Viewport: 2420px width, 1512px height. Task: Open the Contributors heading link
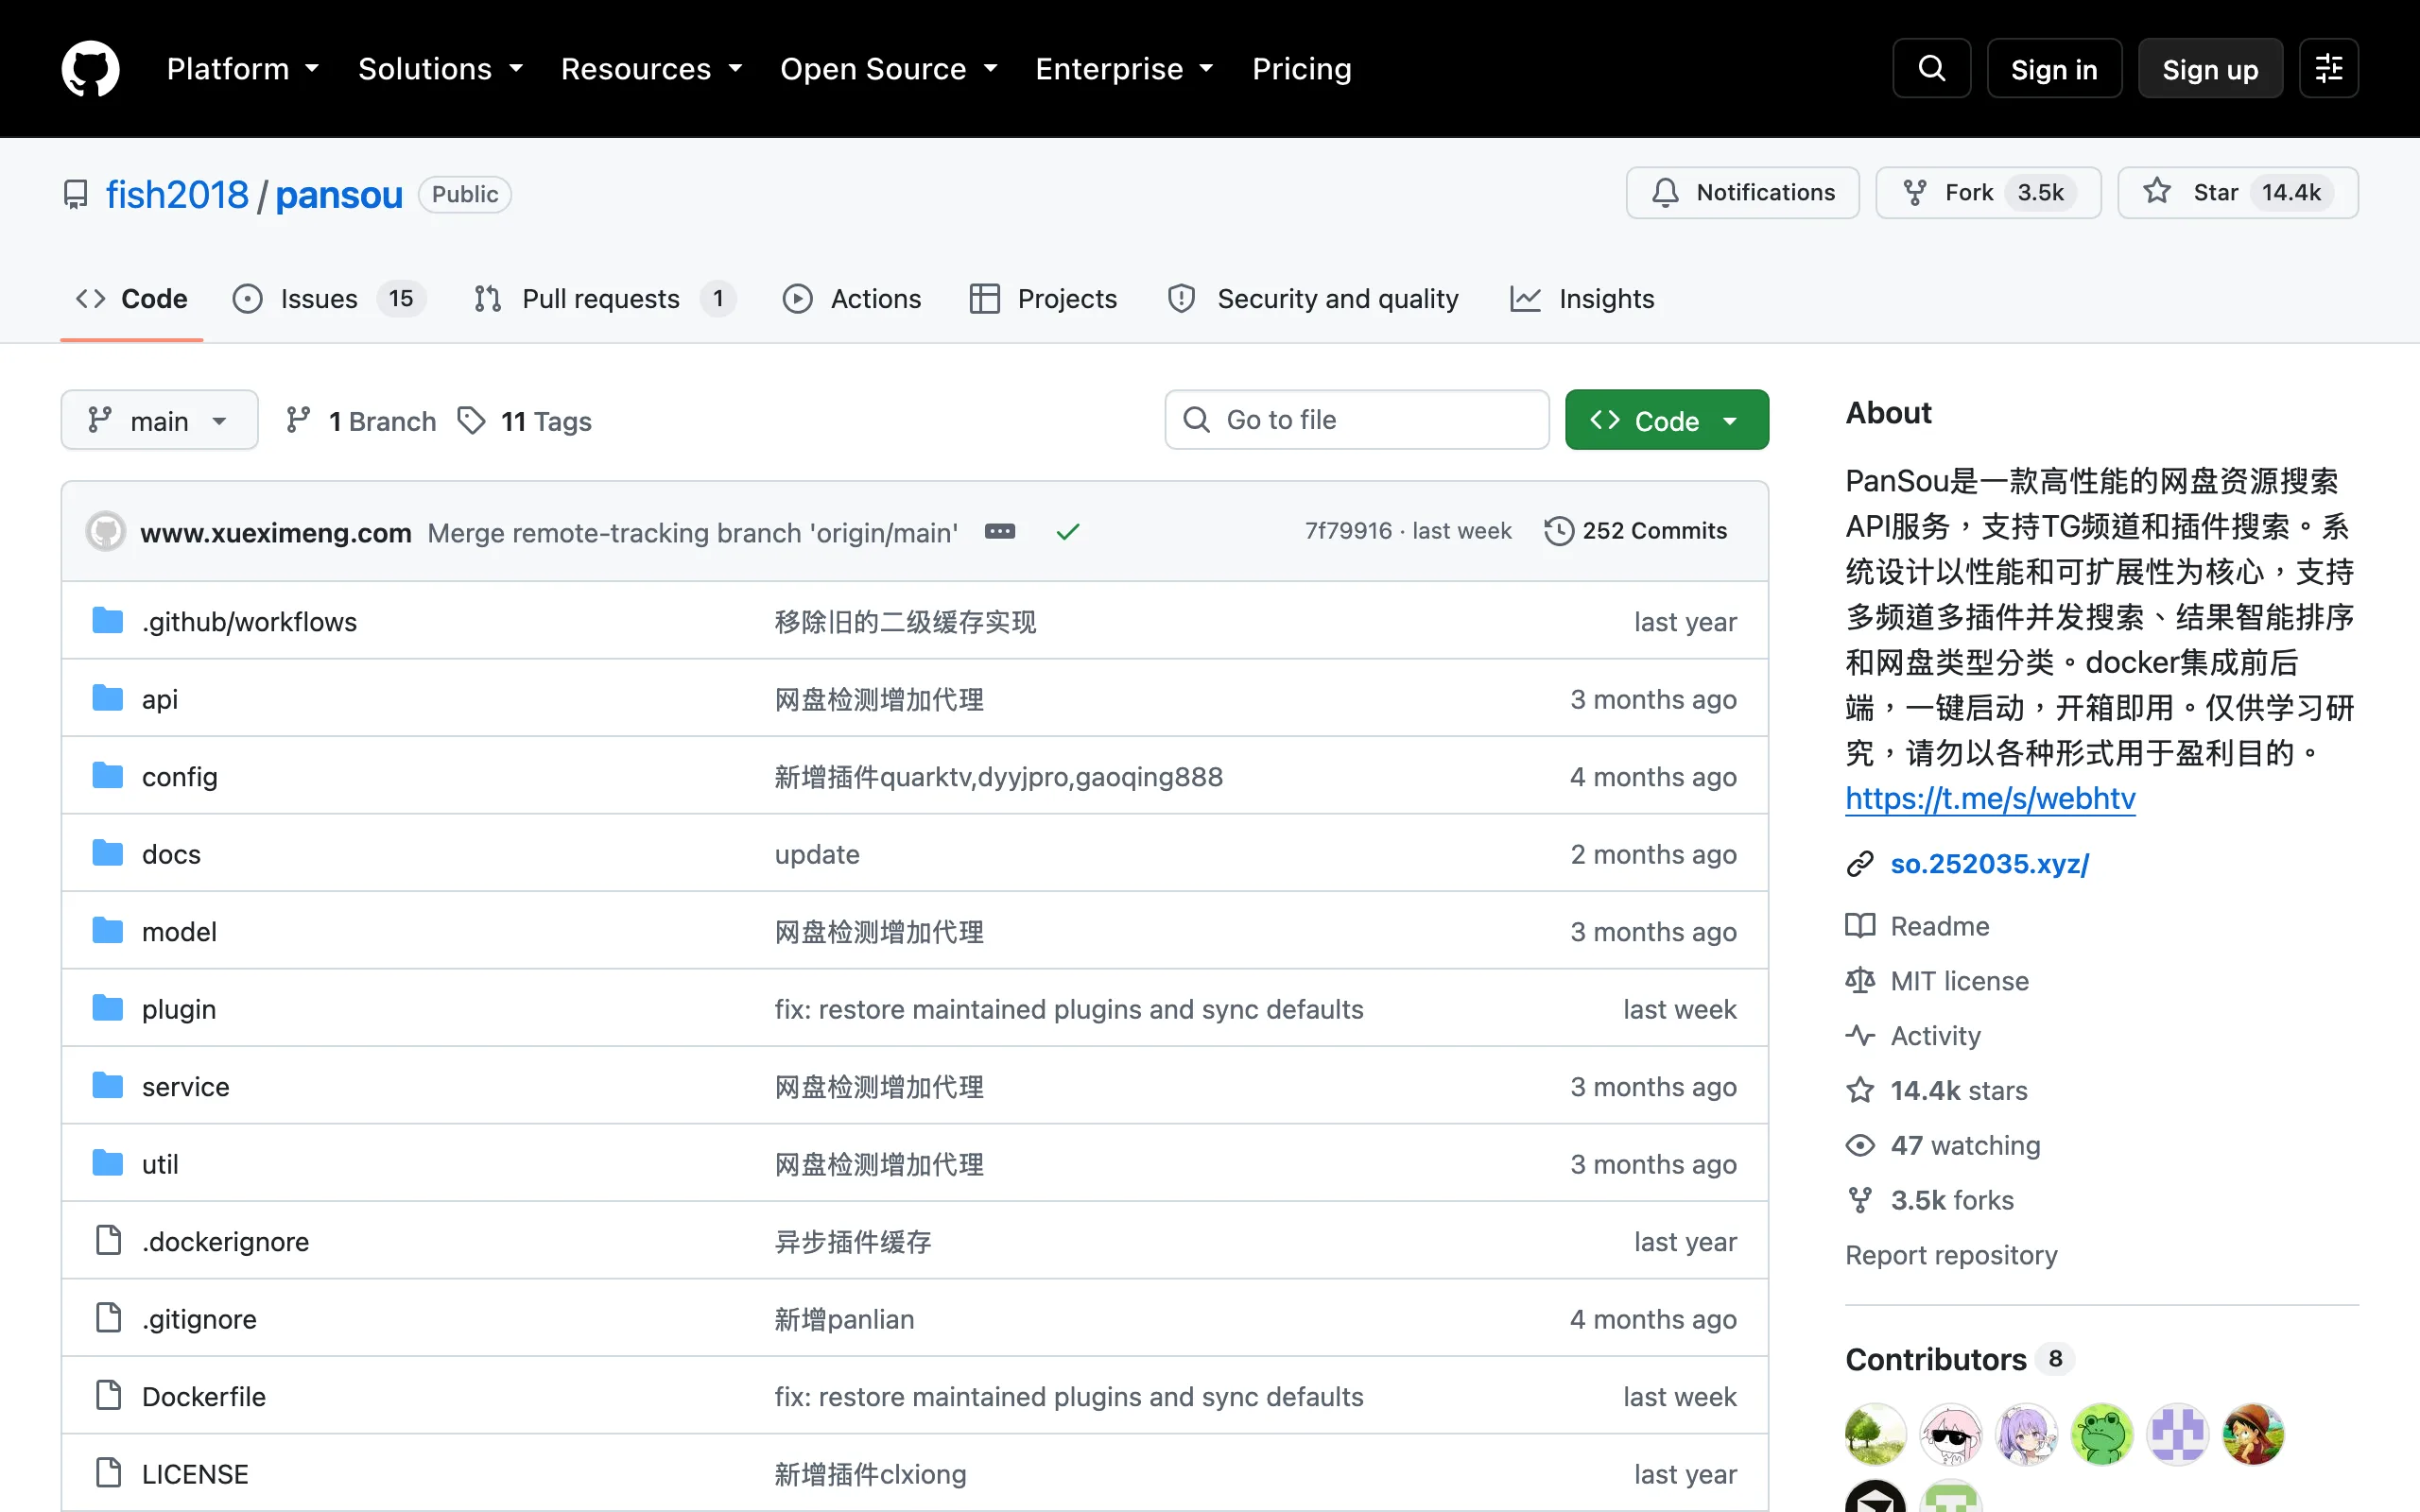pos(1960,1359)
